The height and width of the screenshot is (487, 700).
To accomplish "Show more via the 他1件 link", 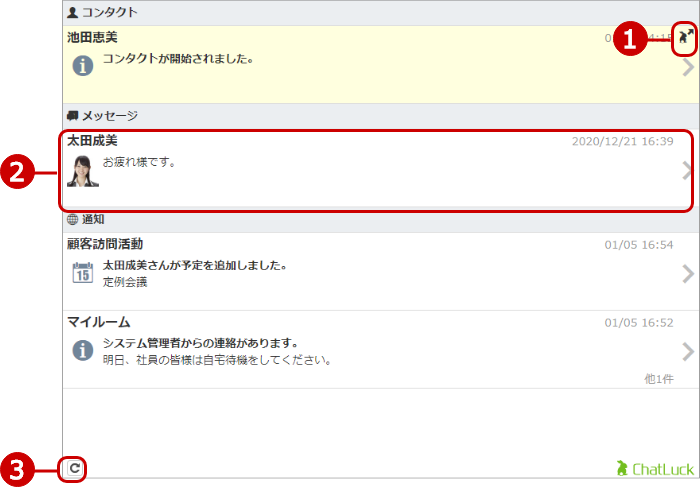I will click(658, 379).
